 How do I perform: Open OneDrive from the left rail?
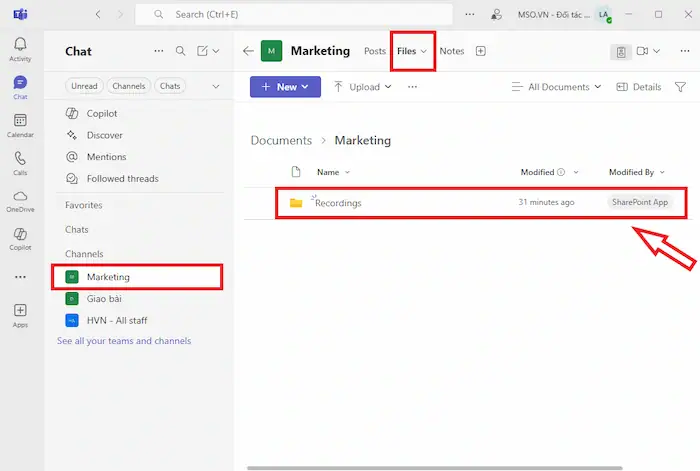(x=20, y=200)
